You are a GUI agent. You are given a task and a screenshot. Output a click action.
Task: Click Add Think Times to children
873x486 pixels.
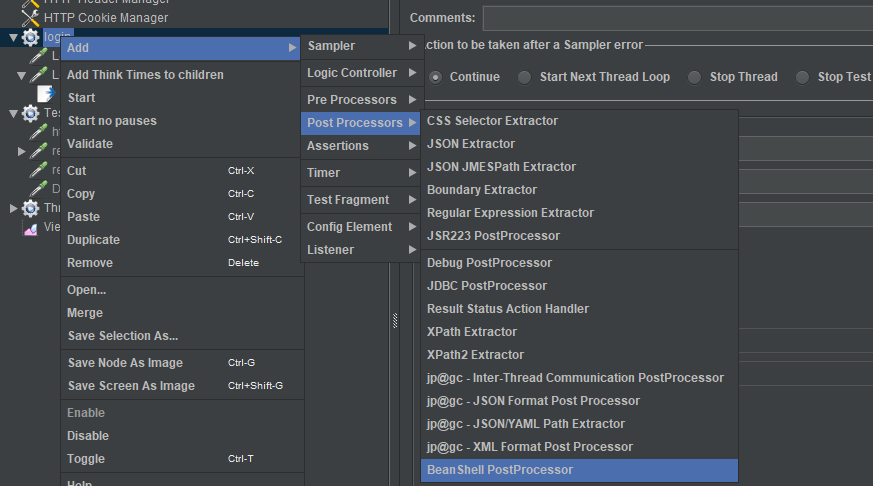click(x=145, y=75)
